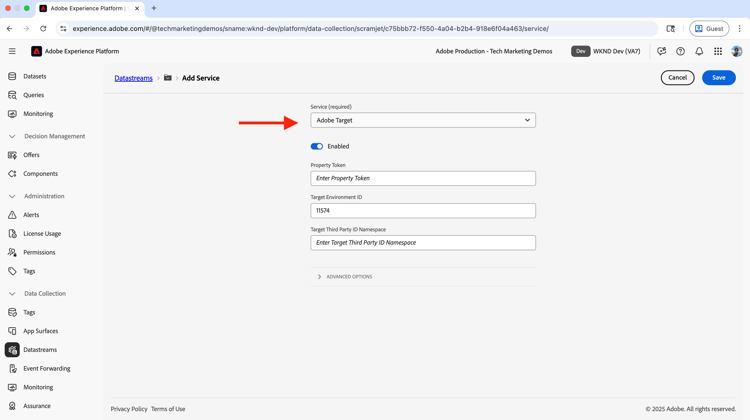Collapse the Administration section
750x420 pixels.
pyautogui.click(x=12, y=196)
